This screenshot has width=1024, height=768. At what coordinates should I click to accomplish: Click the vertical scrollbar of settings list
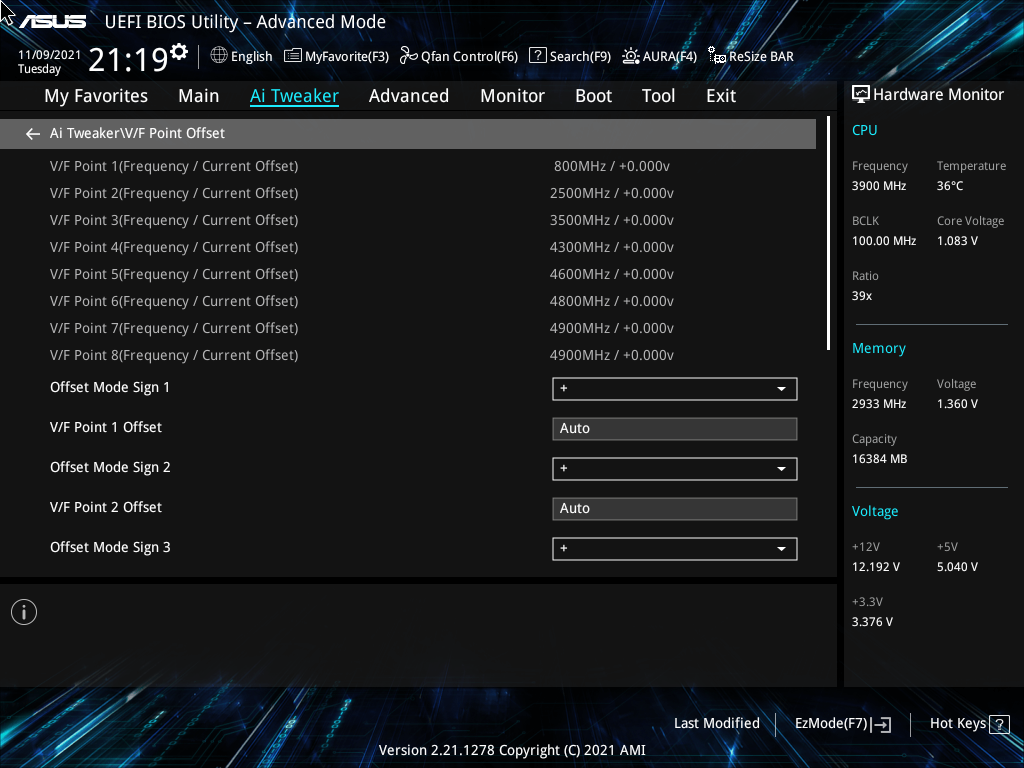tap(828, 233)
